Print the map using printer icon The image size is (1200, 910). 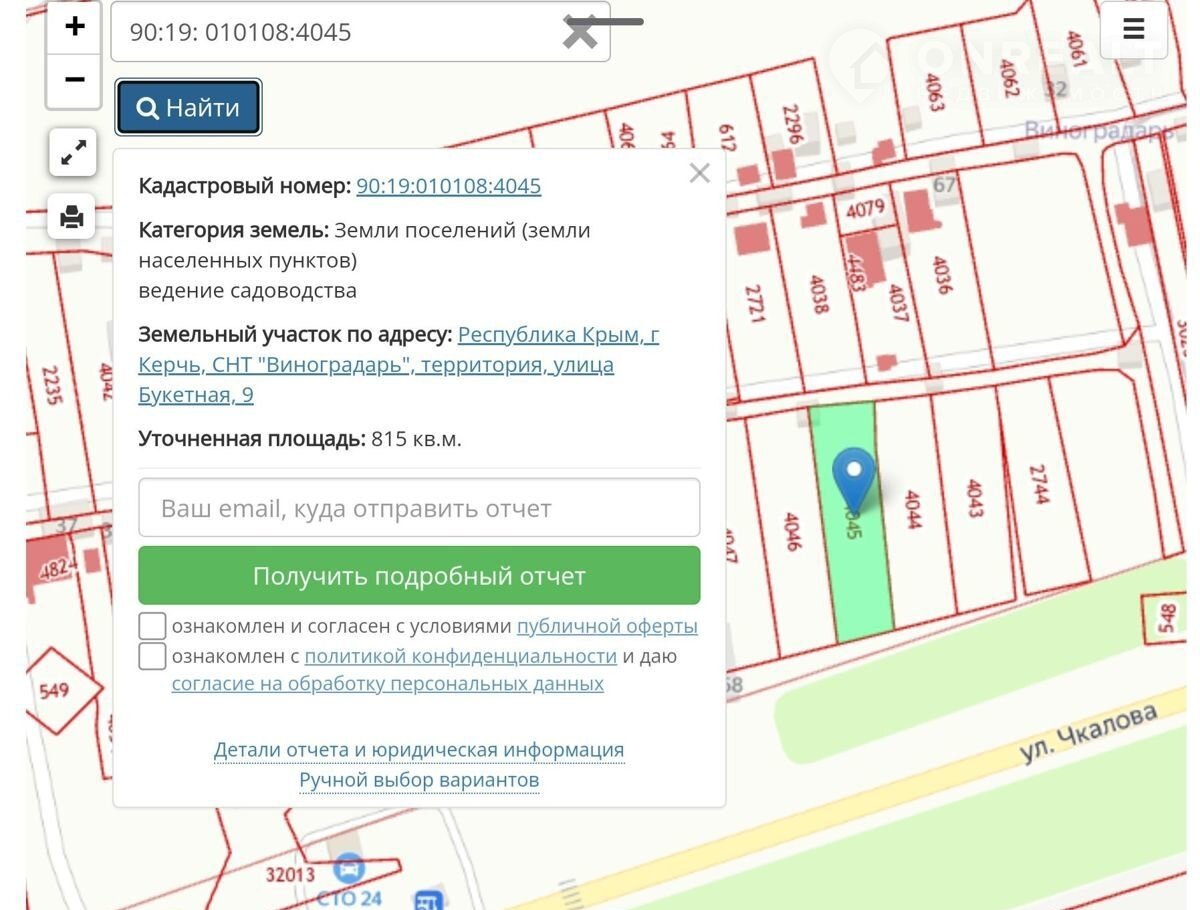[72, 216]
